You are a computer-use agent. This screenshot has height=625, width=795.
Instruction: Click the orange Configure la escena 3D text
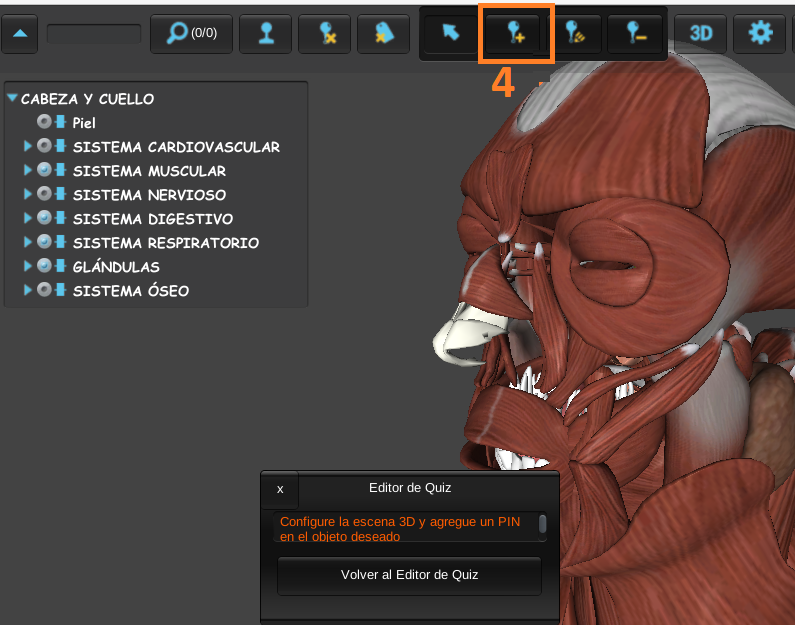400,529
